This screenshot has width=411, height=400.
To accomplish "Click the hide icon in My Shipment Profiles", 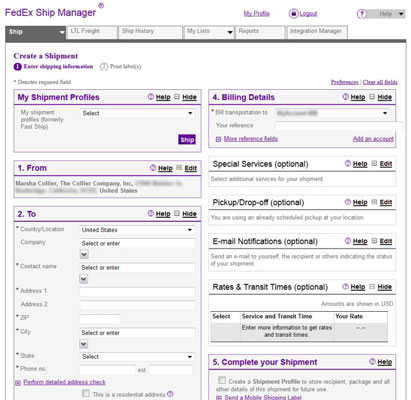I will (x=177, y=97).
